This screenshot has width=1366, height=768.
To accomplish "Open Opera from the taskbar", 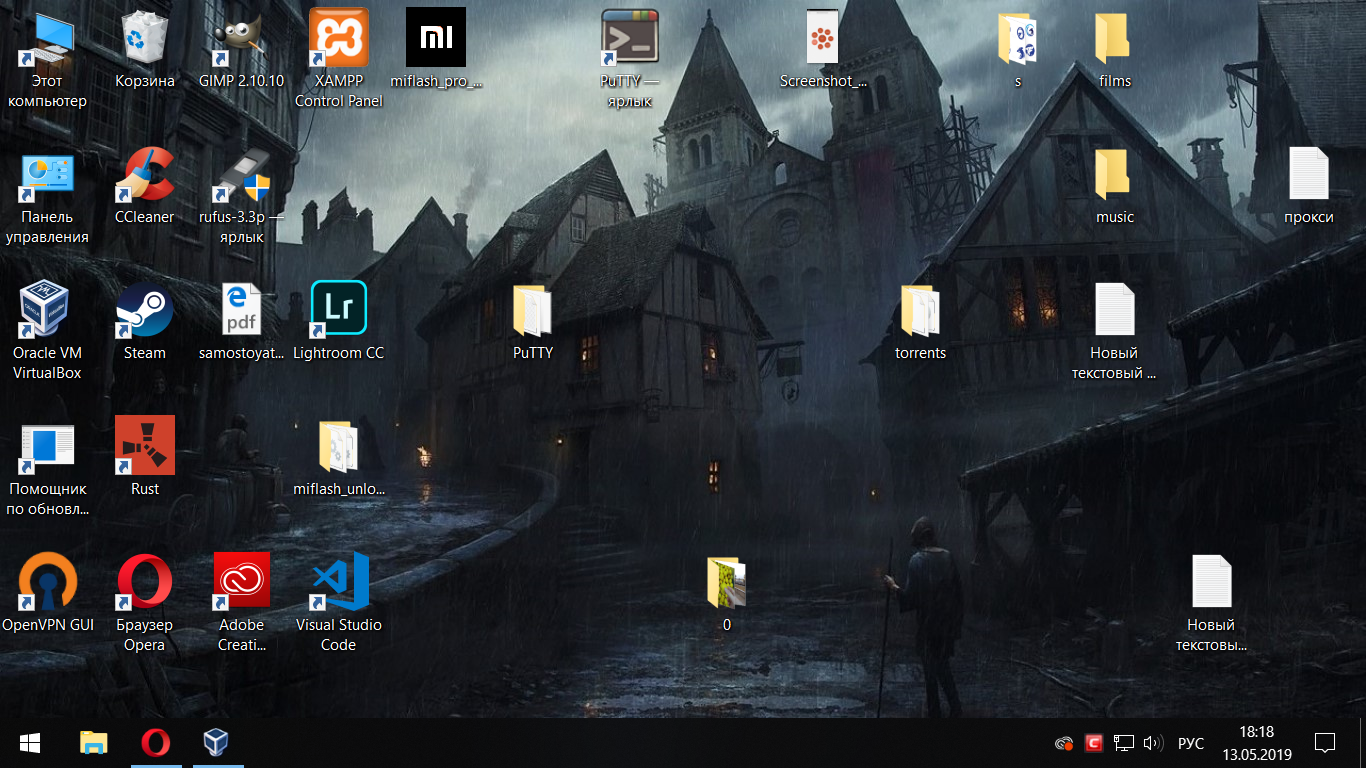I will [x=155, y=743].
